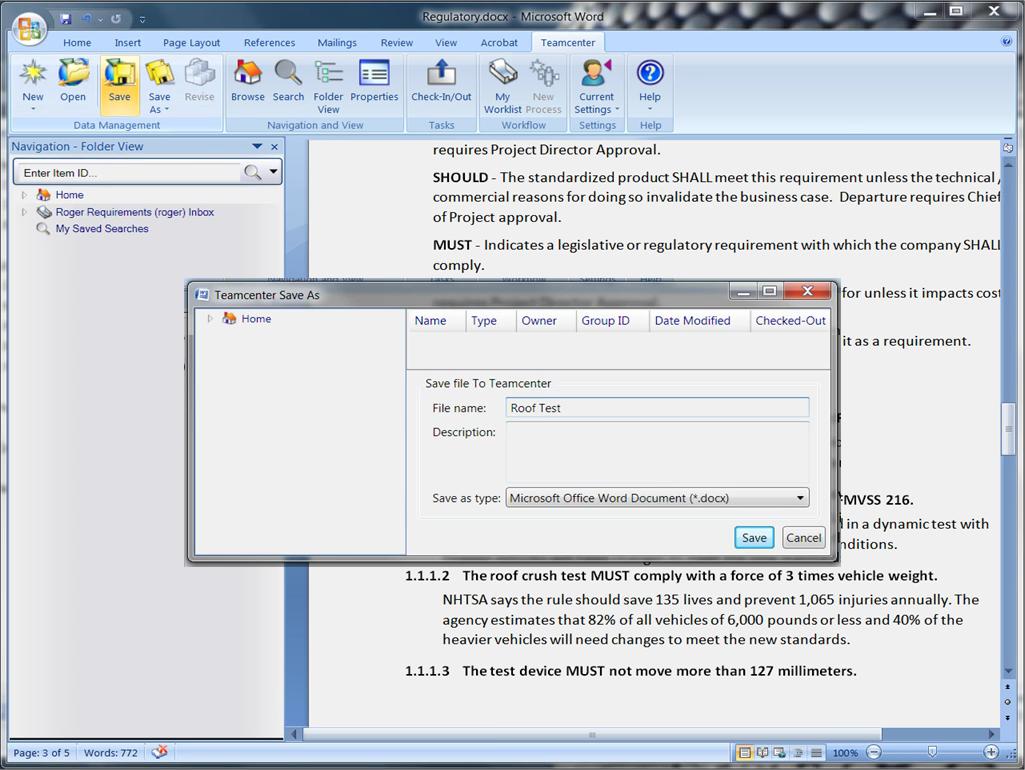The height and width of the screenshot is (770, 1025).
Task: Toggle the Folder View icon
Action: click(x=328, y=73)
